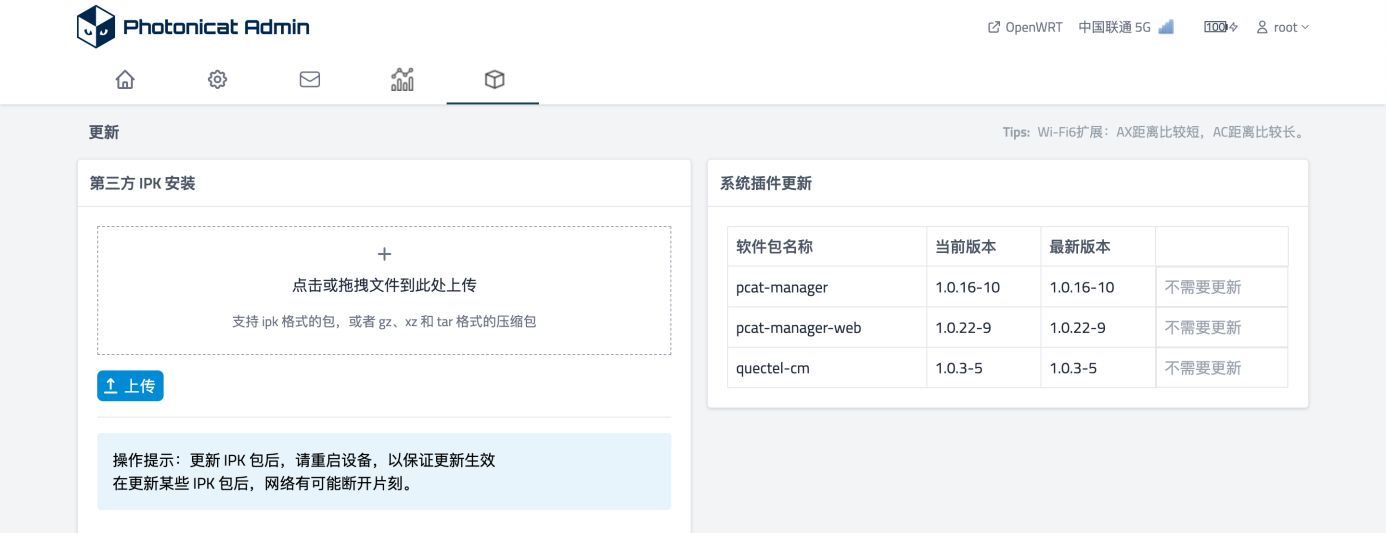
Task: Open the statistics chart tab
Action: [x=402, y=80]
